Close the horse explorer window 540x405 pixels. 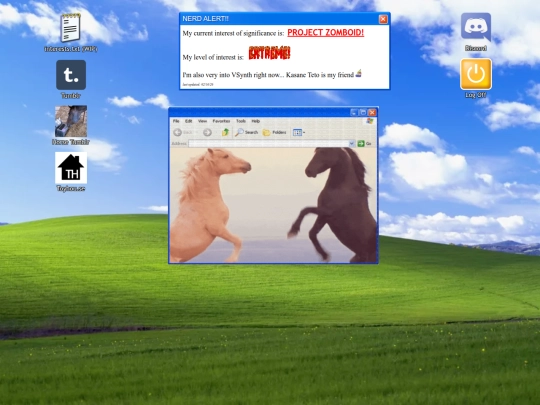372,112
